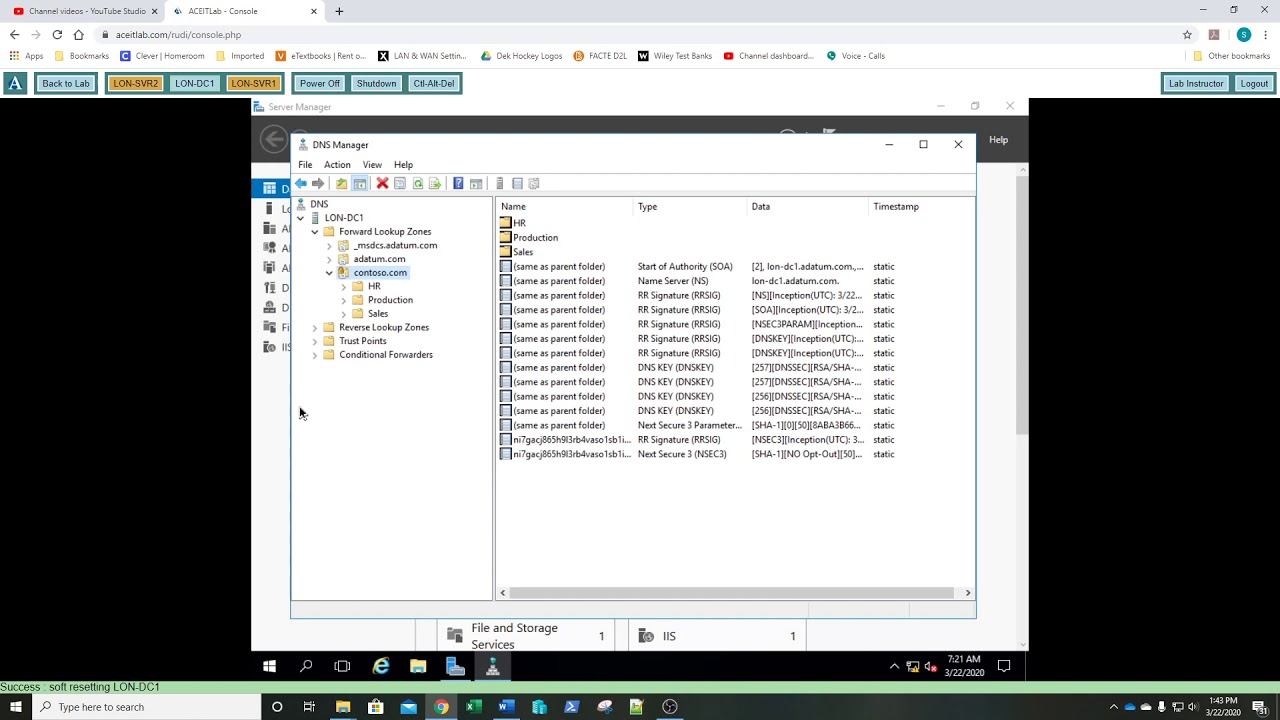Click the horizontal scrollbar's right arrow
The height and width of the screenshot is (720, 1280).
pyautogui.click(x=967, y=593)
